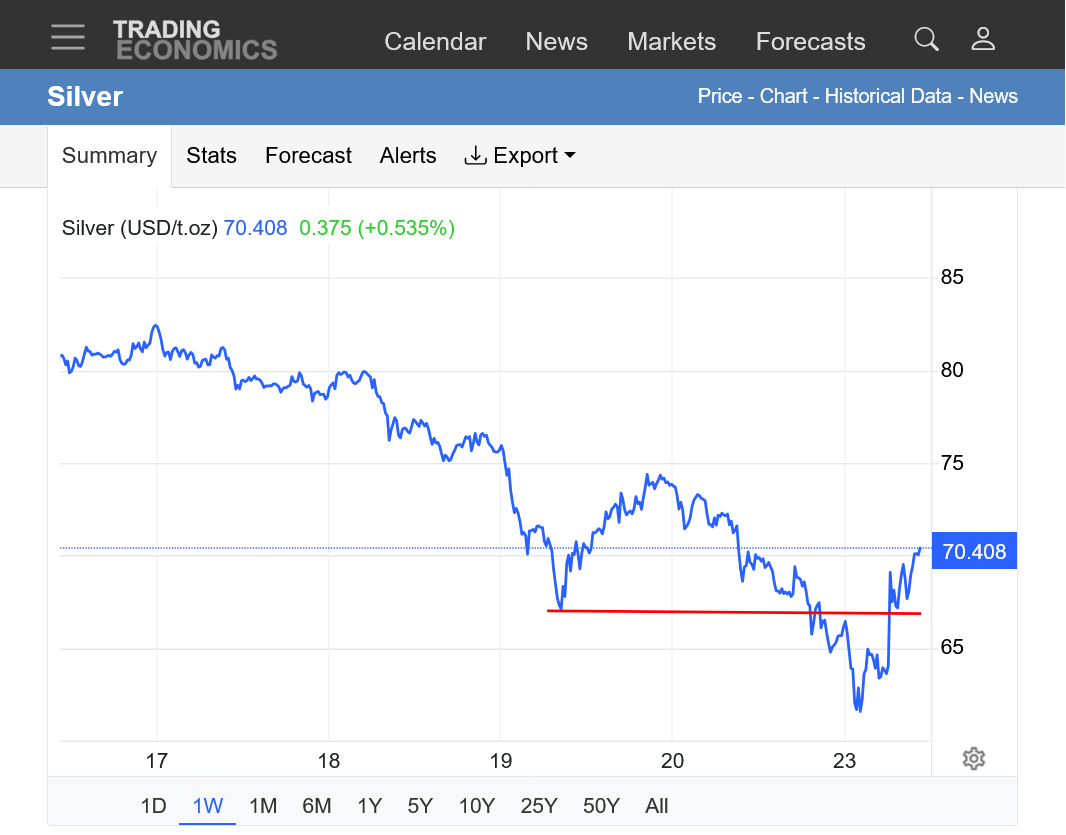Switch to the Stats tab

[211, 156]
